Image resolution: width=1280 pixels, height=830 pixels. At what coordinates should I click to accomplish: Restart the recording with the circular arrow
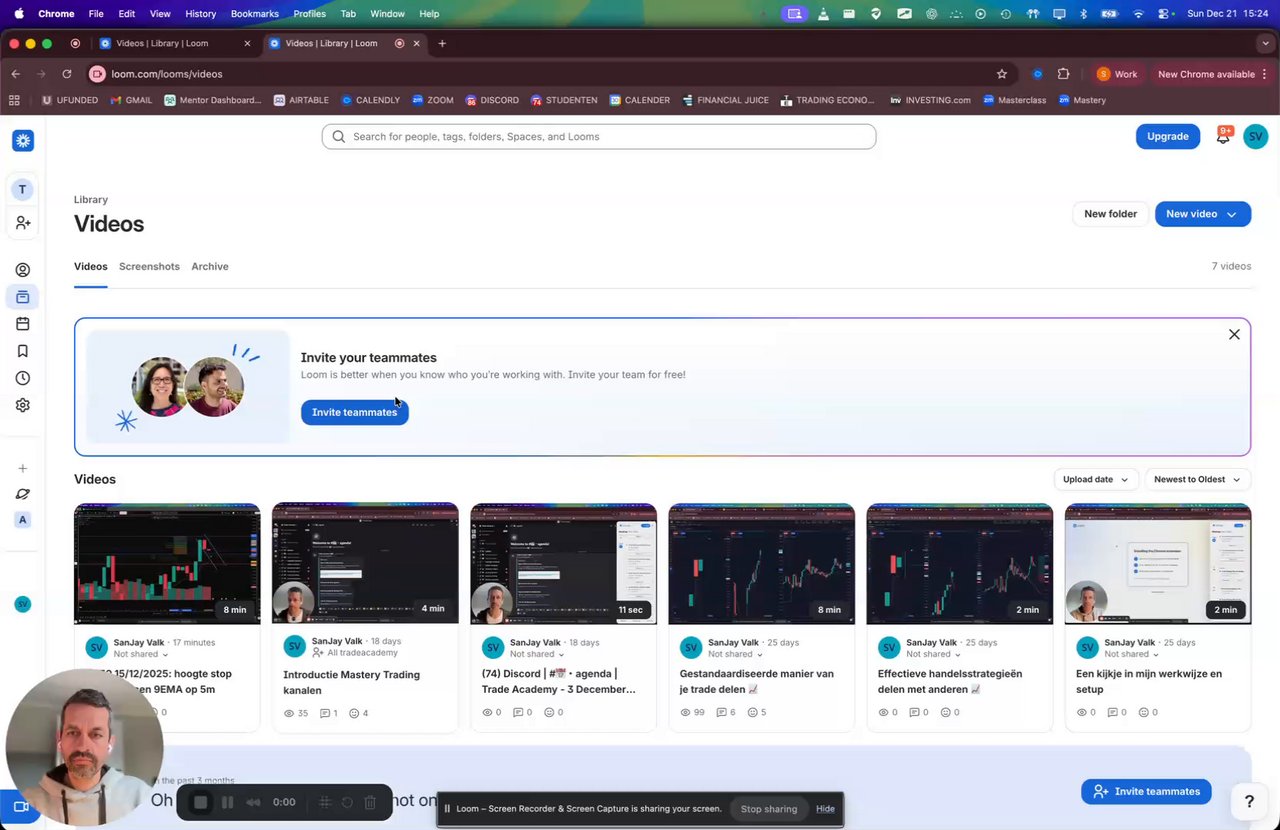347,802
